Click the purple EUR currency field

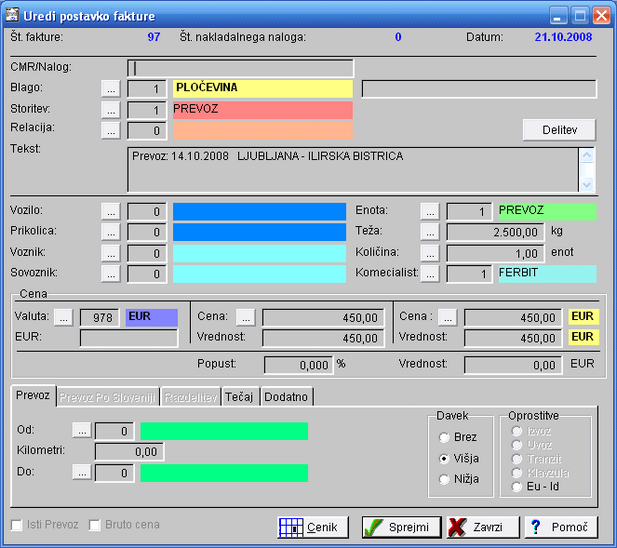[x=151, y=317]
